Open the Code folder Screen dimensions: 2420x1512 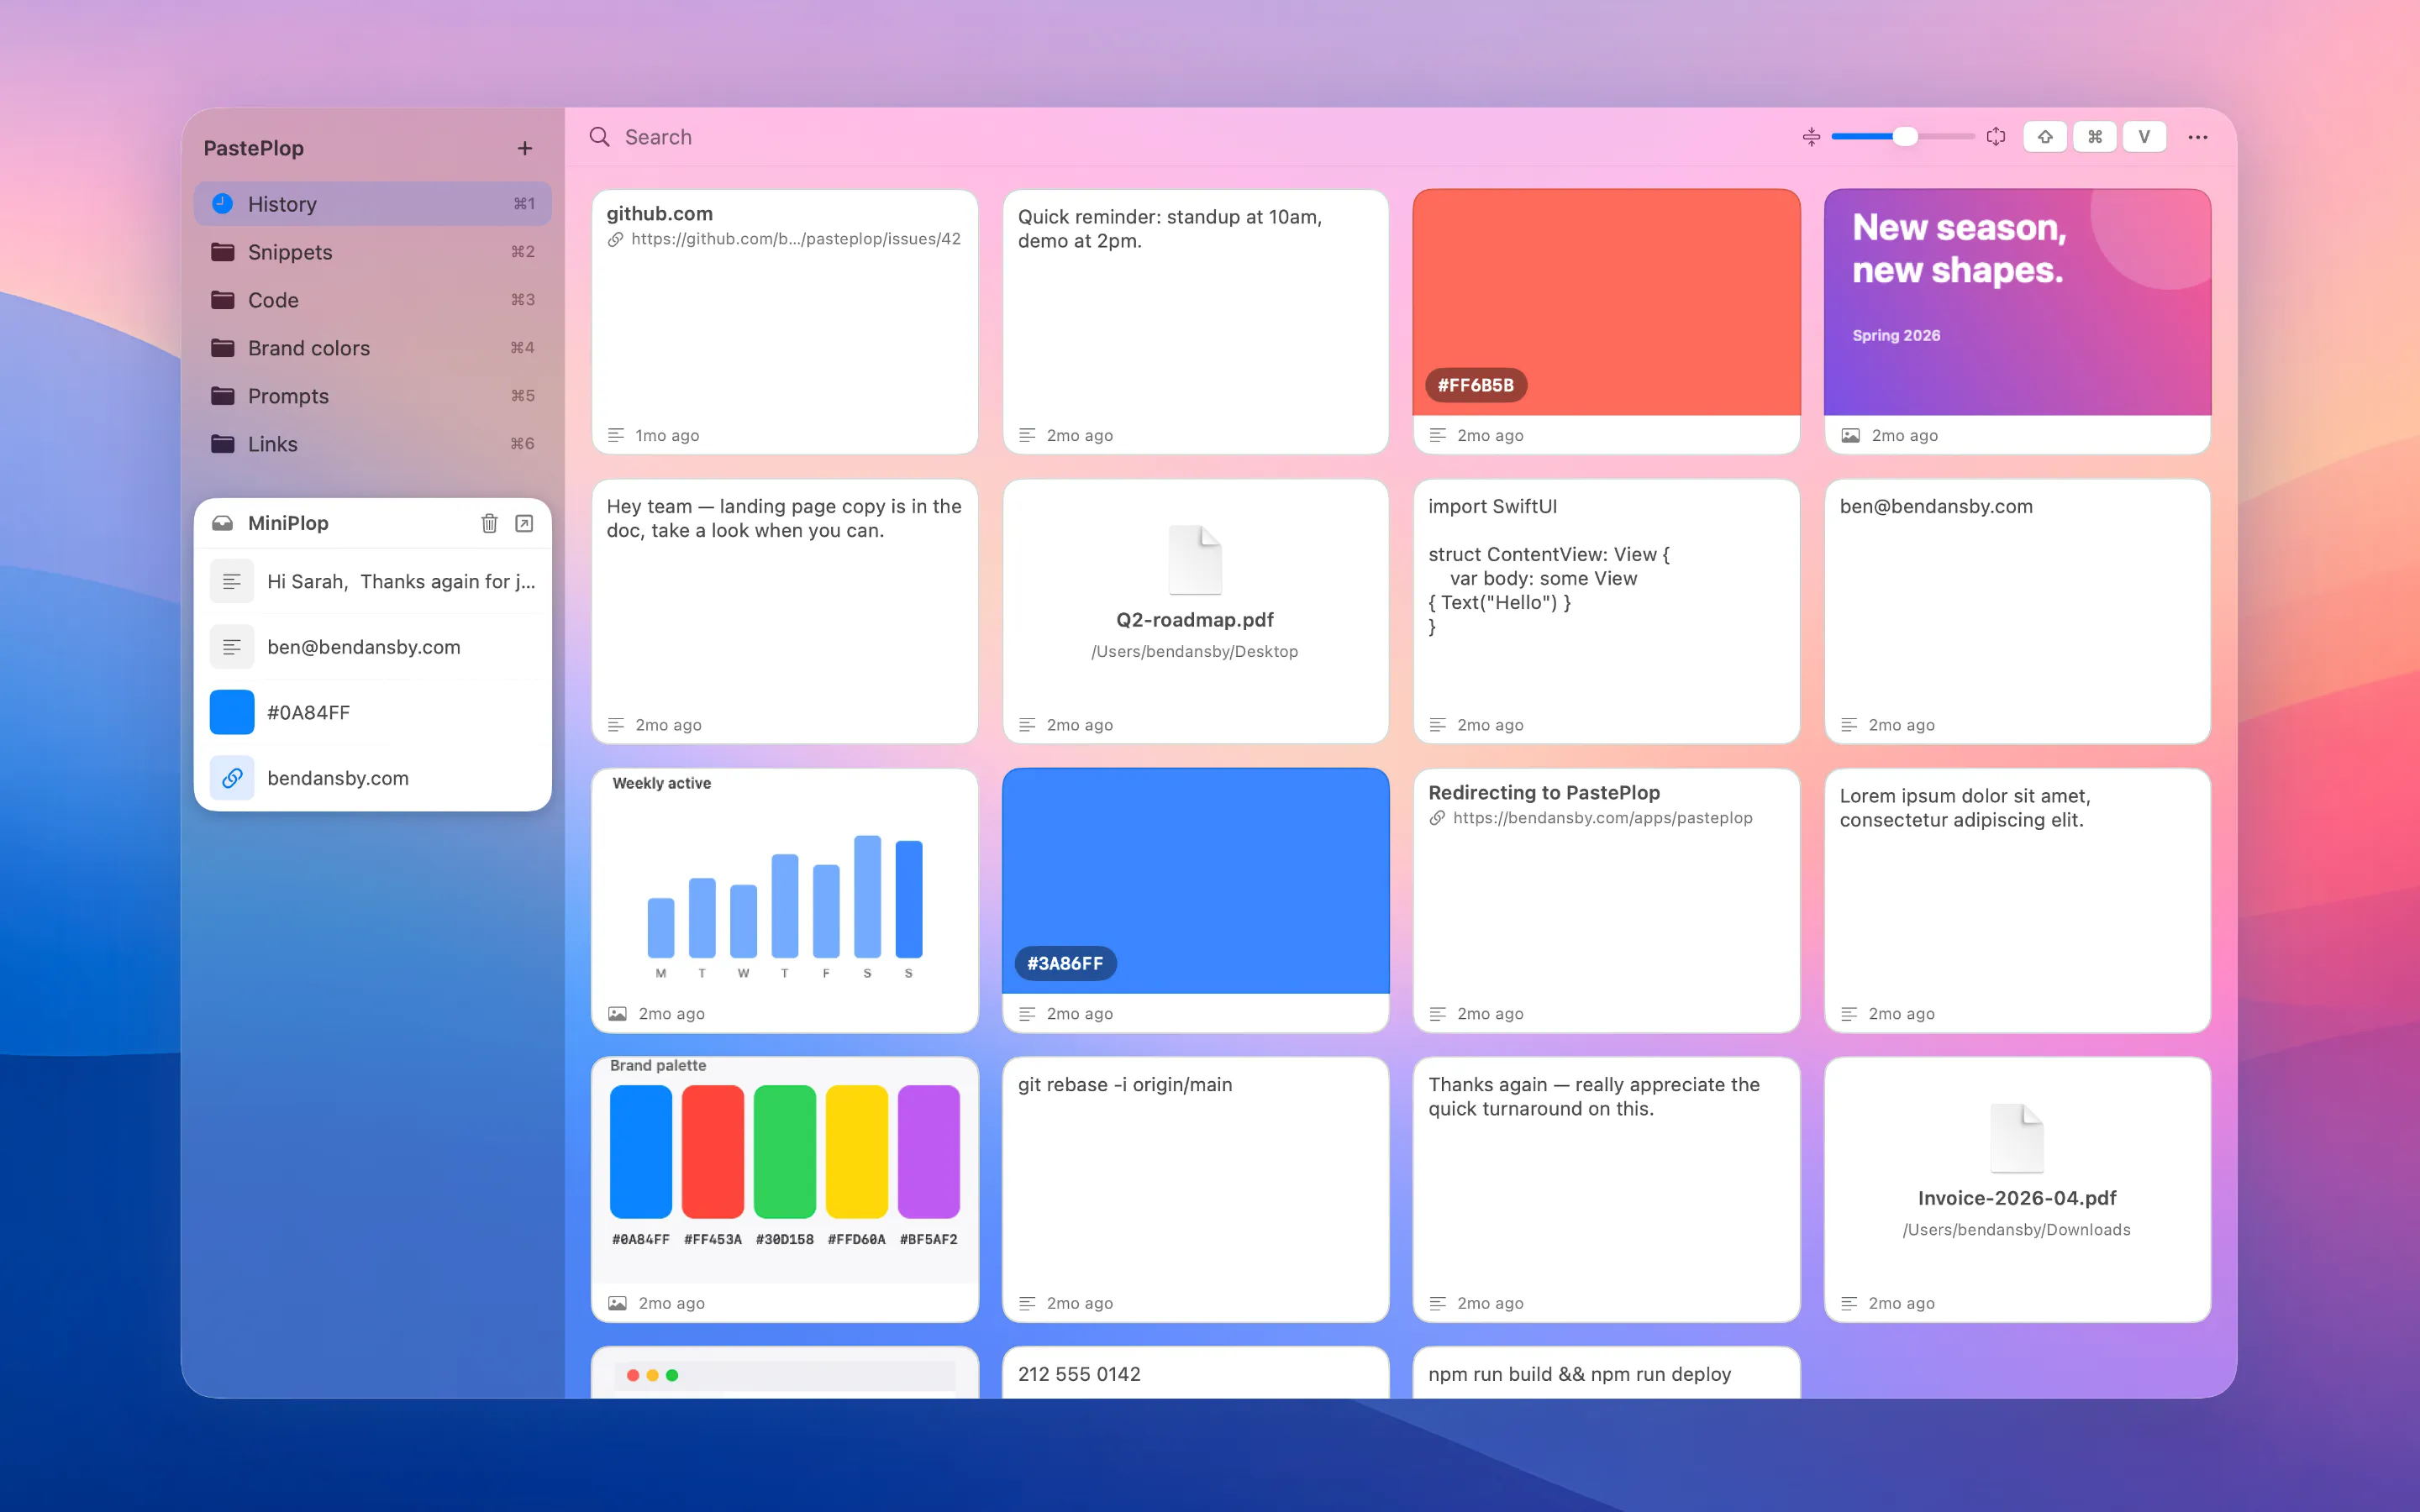tap(373, 300)
